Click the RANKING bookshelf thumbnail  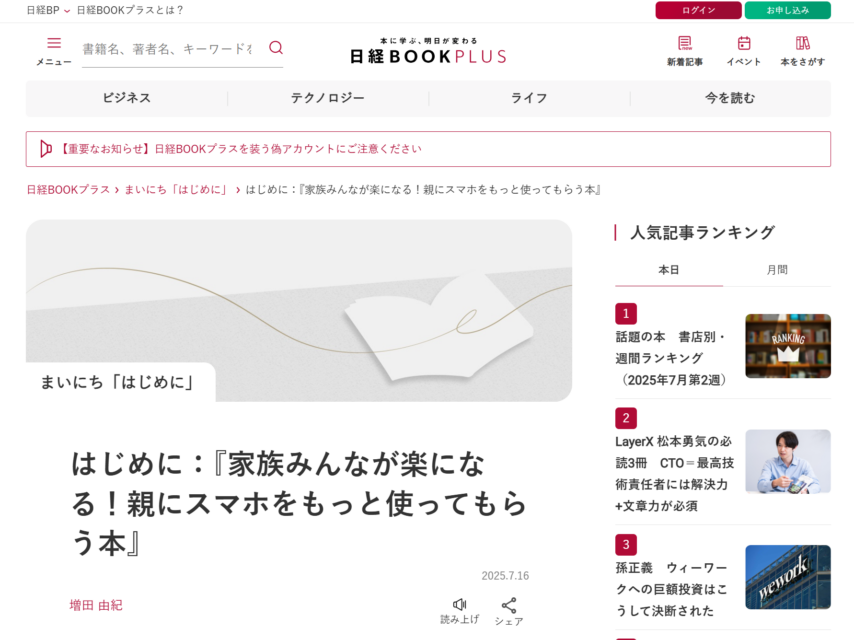tap(788, 346)
